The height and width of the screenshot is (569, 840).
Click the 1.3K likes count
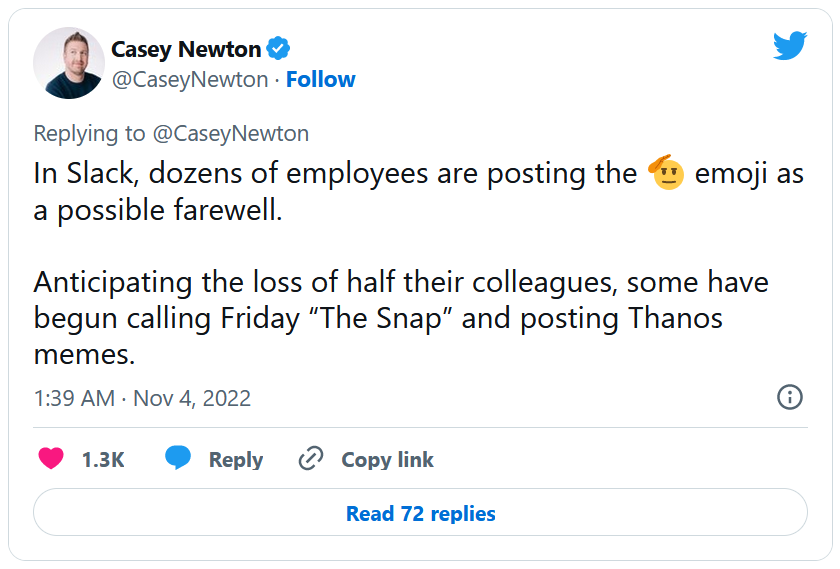[103, 460]
